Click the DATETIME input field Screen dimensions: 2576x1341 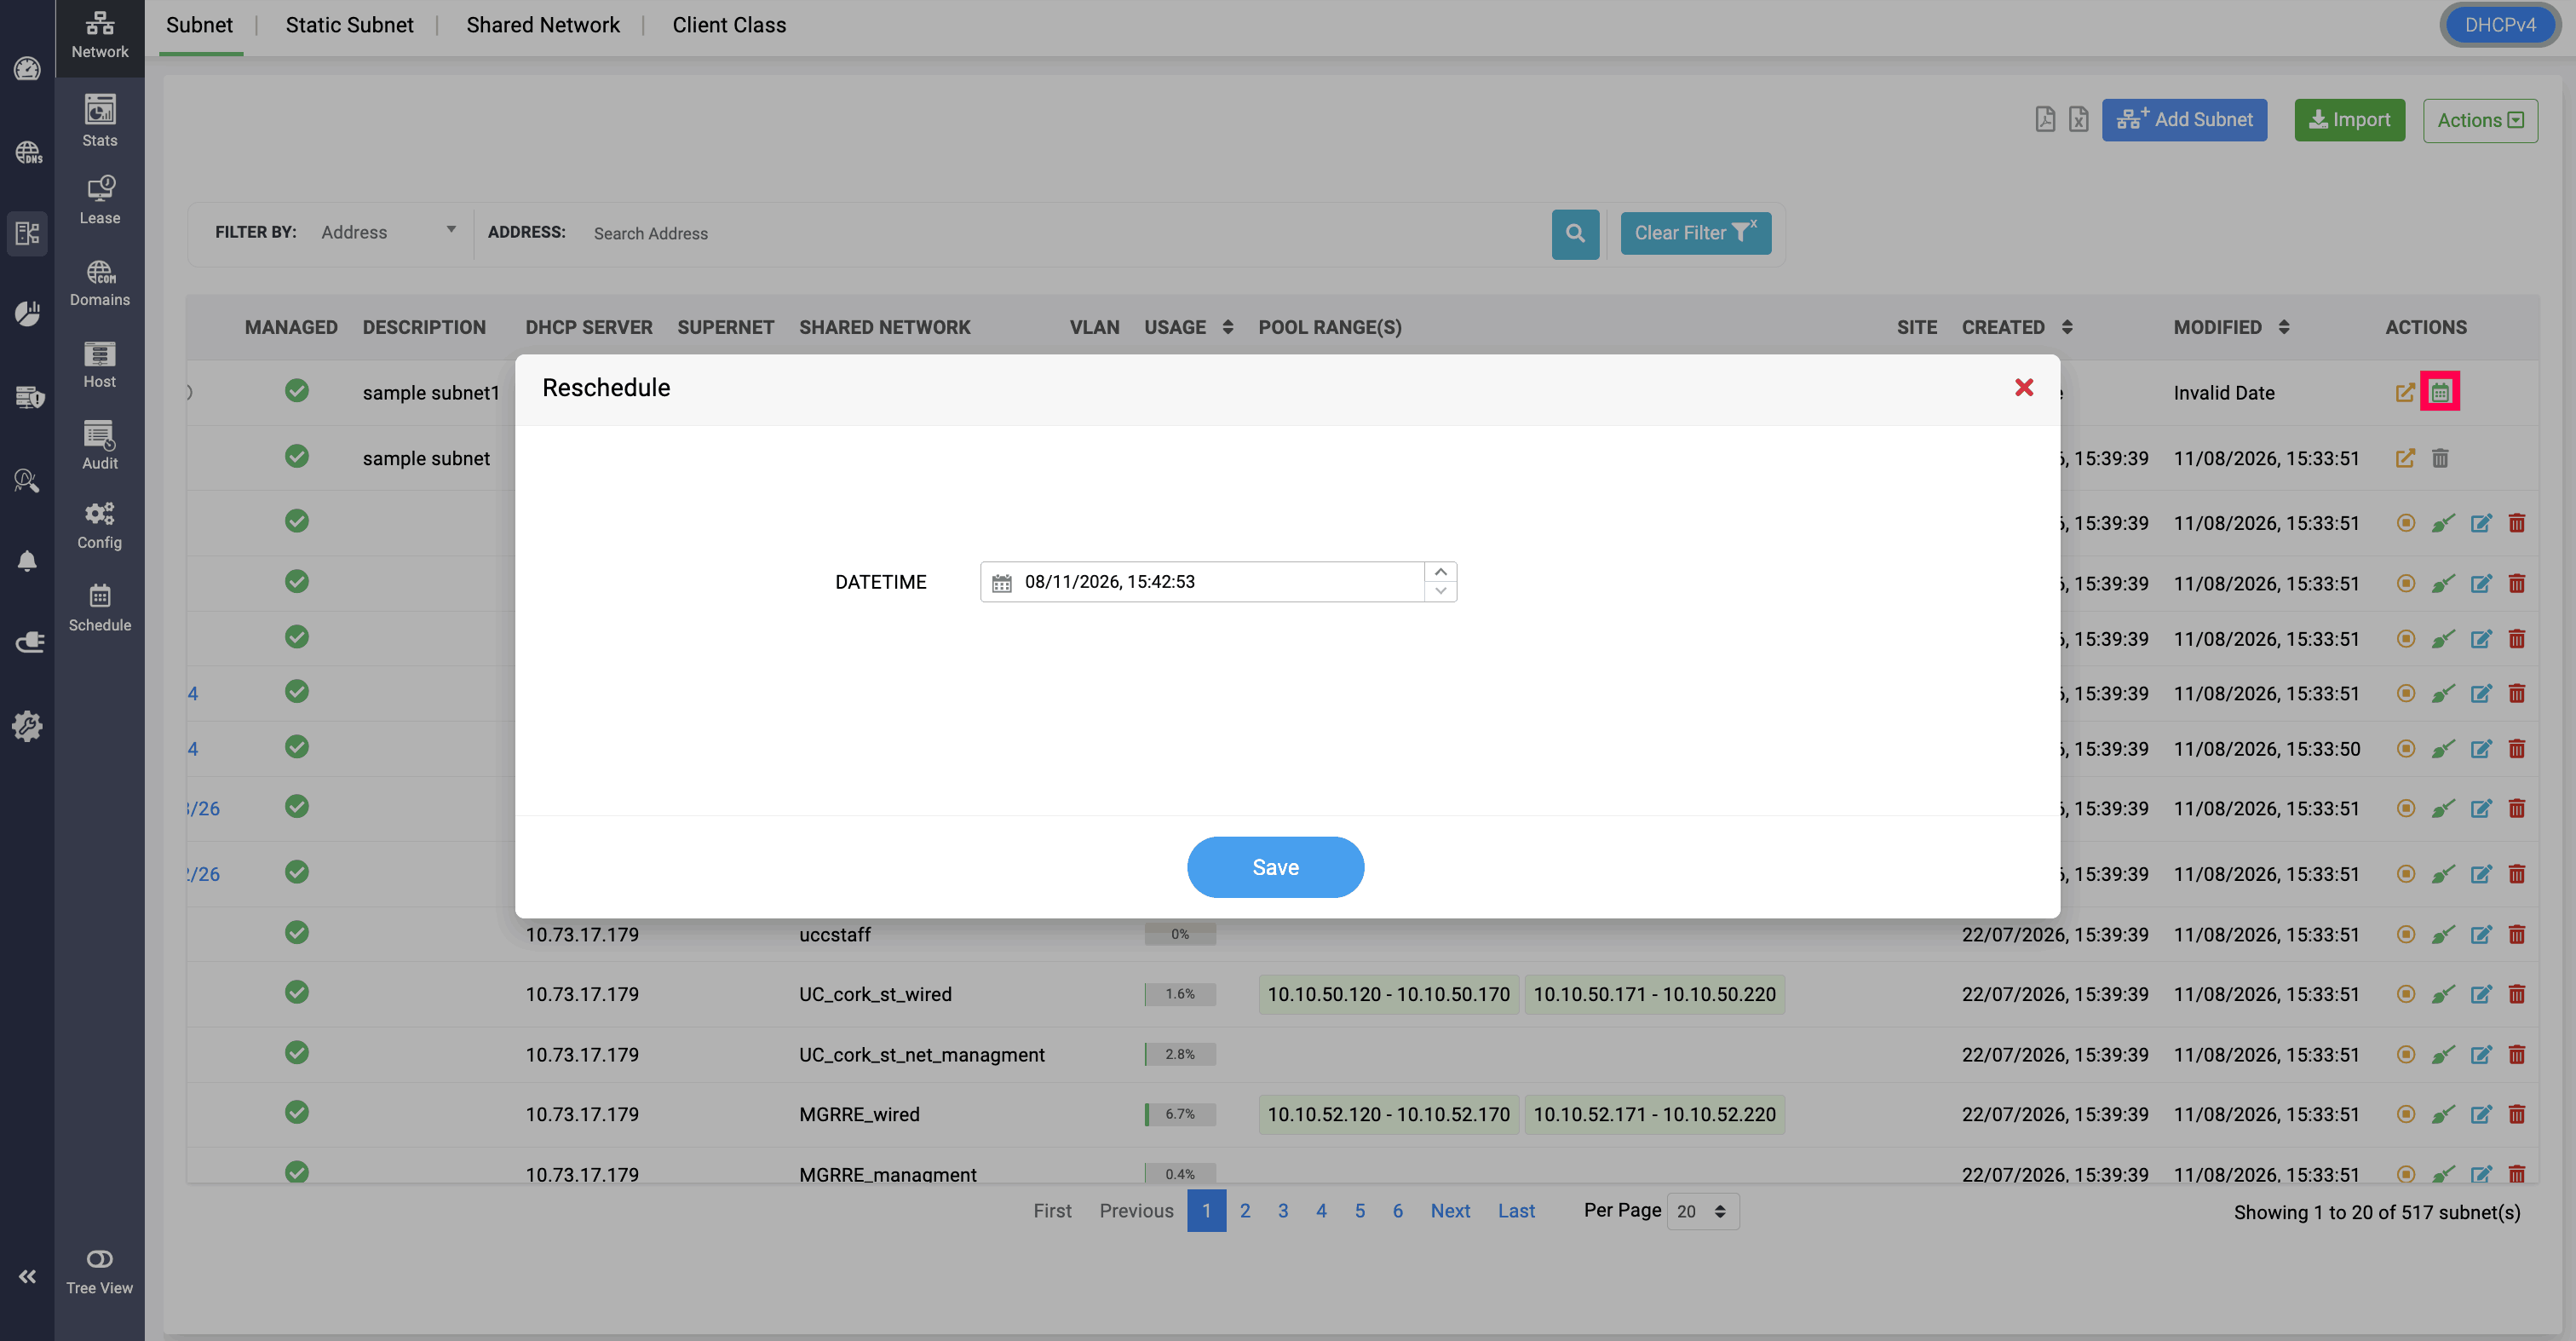tap(1218, 582)
